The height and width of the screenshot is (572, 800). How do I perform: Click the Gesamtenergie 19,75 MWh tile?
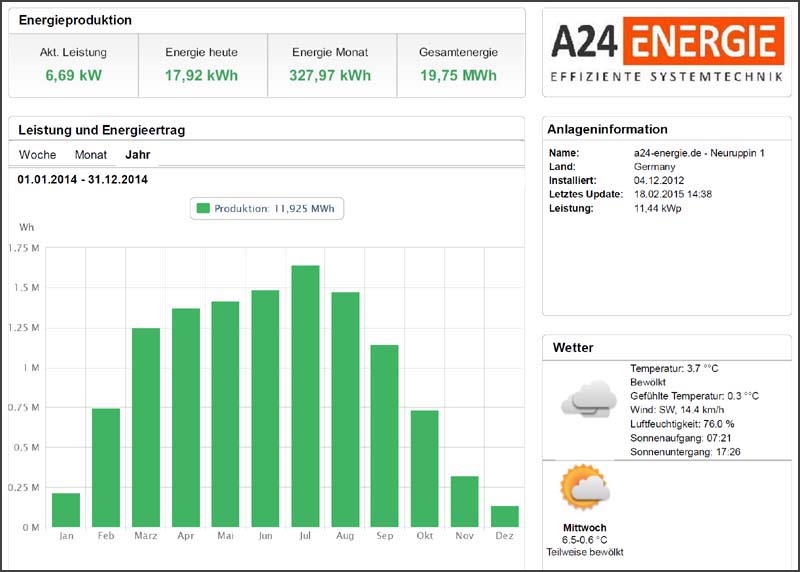point(460,64)
